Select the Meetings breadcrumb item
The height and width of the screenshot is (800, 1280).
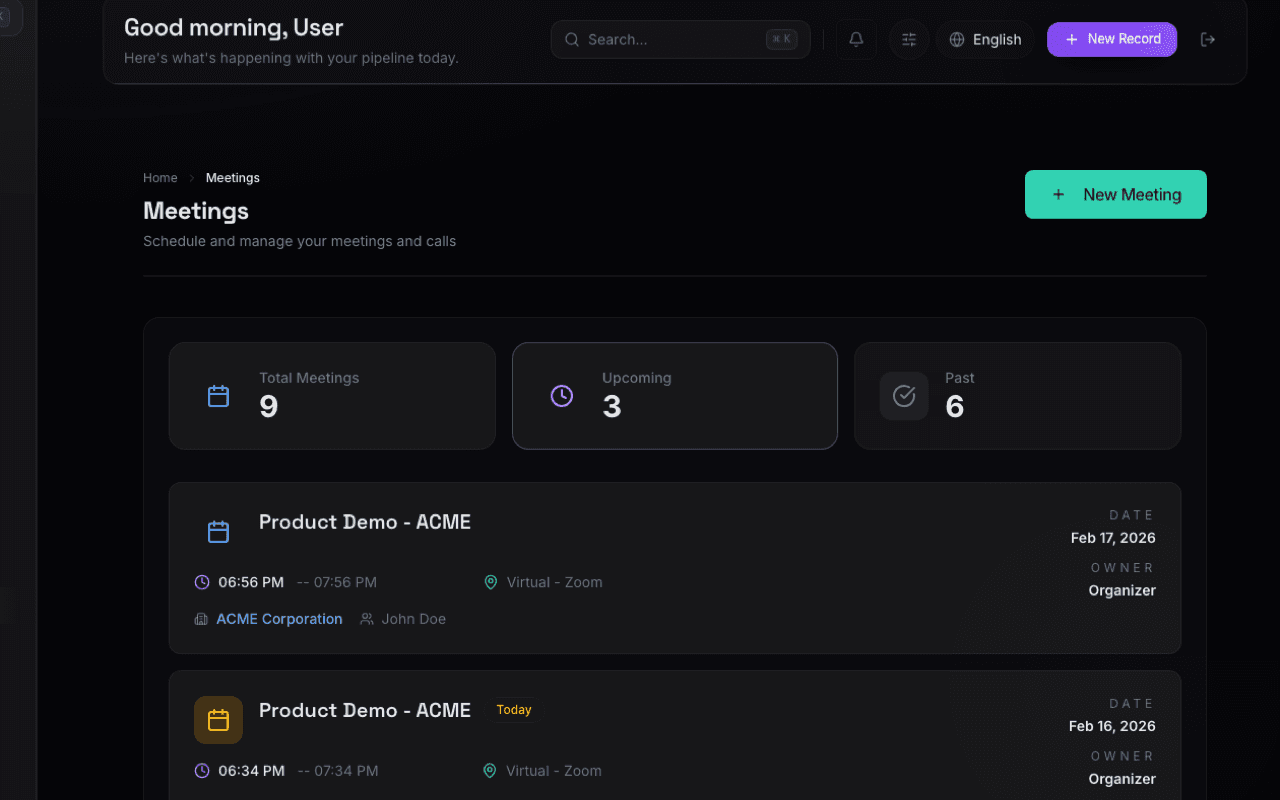click(x=232, y=177)
